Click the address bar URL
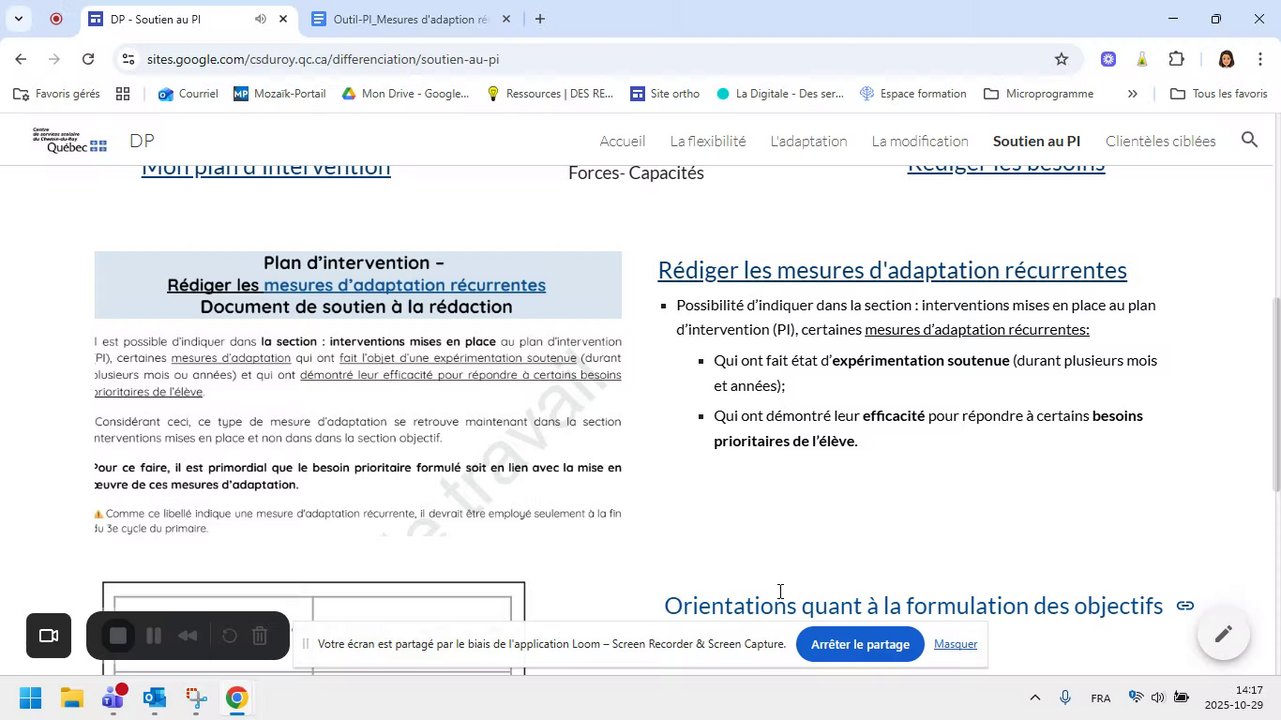The image size is (1281, 720). (323, 59)
